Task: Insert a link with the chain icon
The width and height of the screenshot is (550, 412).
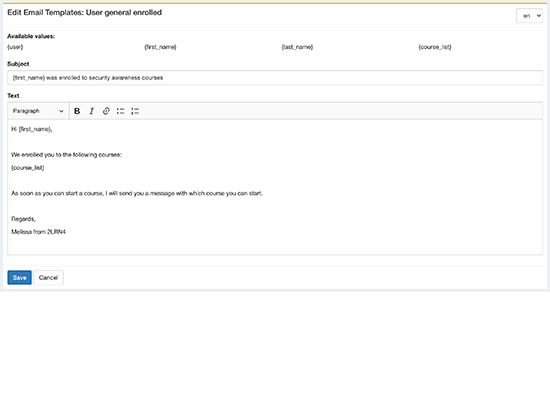Action: [x=106, y=111]
